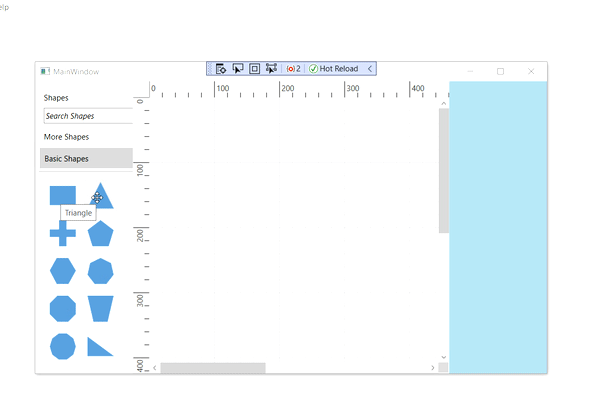Image resolution: width=600 pixels, height=402 pixels.
Task: Click the horizontal scrollbar right arrow
Action: [433, 368]
